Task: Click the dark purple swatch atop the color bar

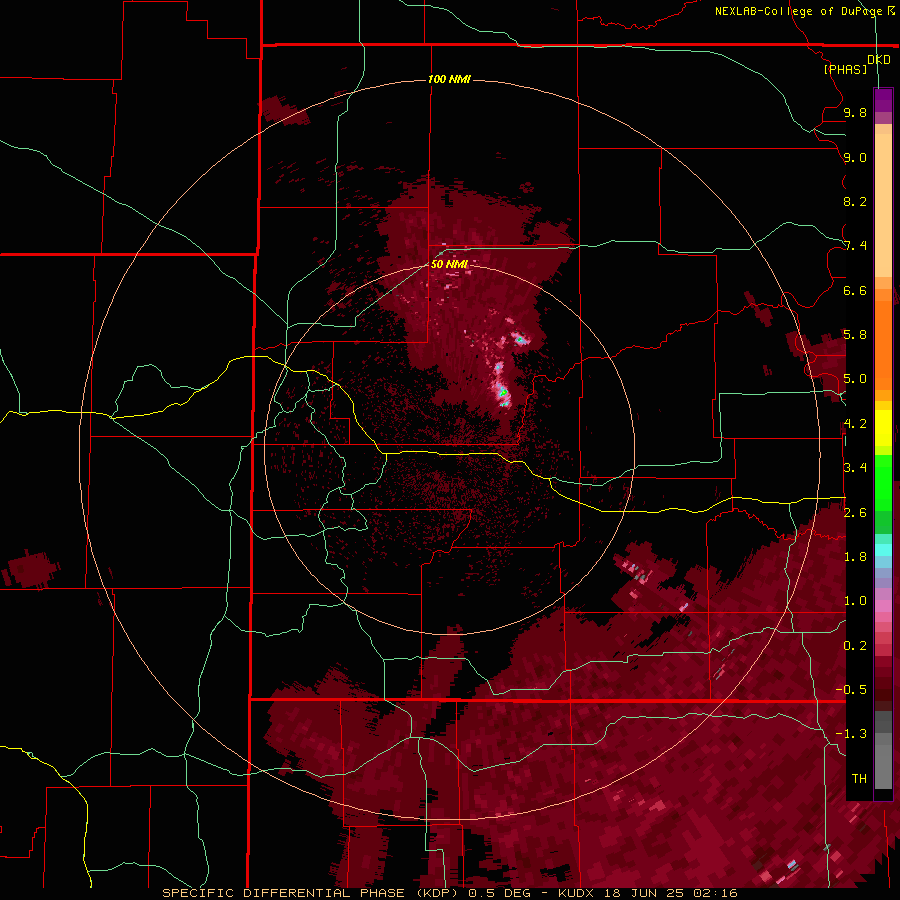Action: click(x=883, y=100)
